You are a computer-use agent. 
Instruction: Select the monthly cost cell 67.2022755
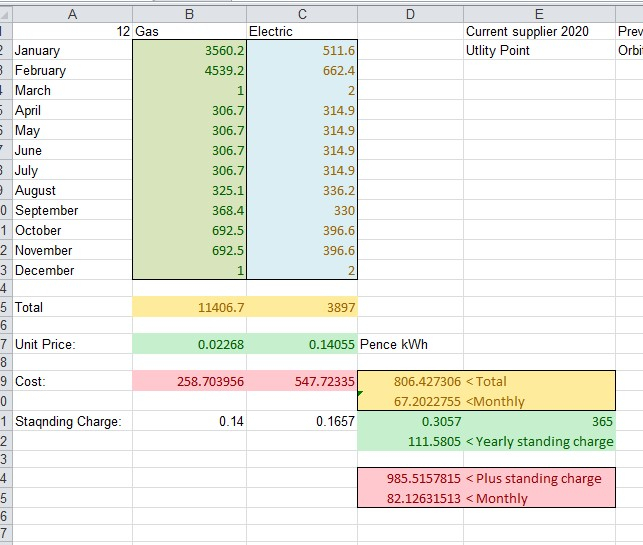point(411,401)
